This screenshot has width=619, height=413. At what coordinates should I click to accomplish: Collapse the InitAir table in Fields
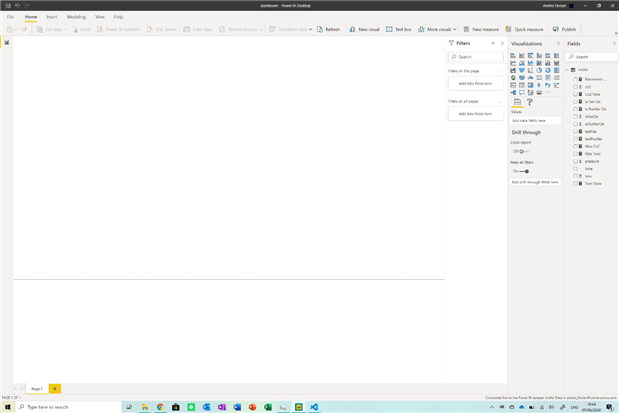567,70
